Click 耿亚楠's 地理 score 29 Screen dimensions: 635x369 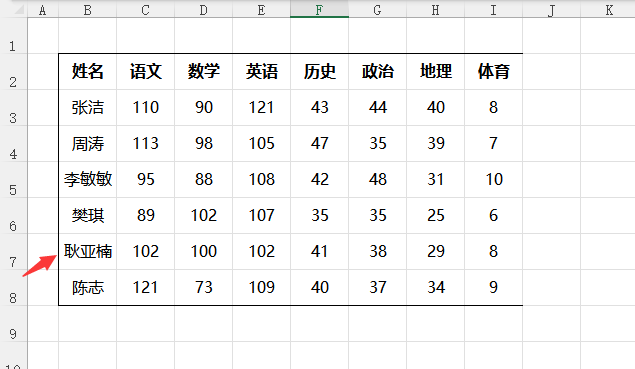(435, 252)
